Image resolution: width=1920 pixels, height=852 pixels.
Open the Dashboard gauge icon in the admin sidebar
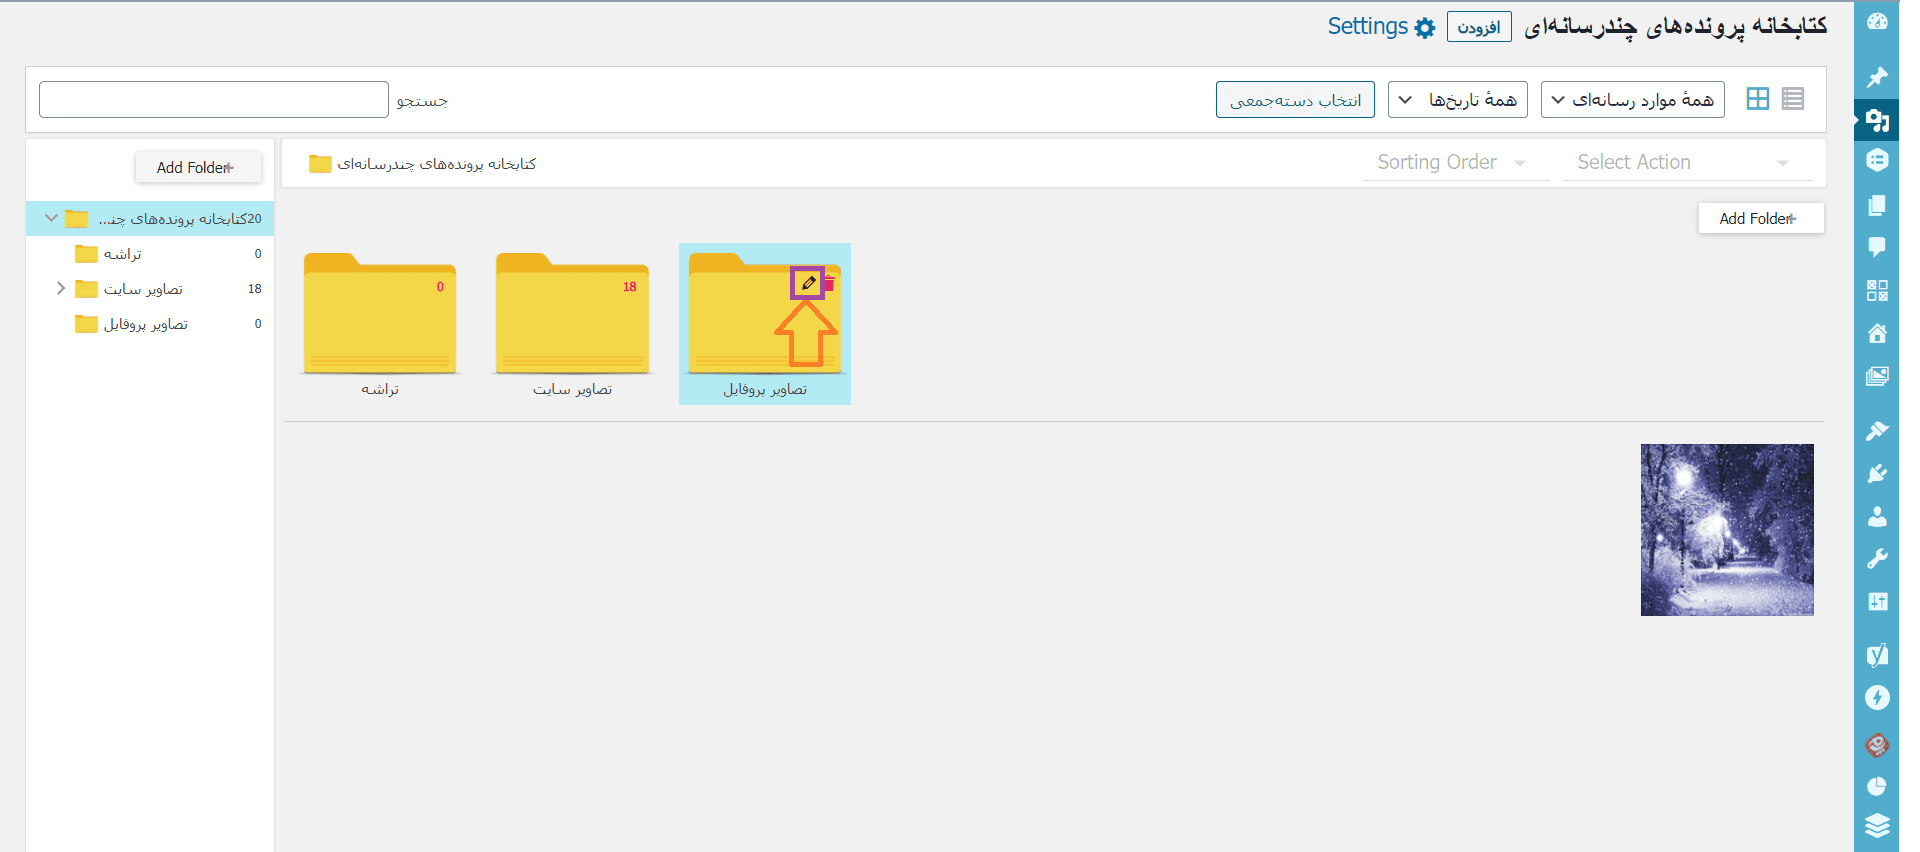(1877, 21)
